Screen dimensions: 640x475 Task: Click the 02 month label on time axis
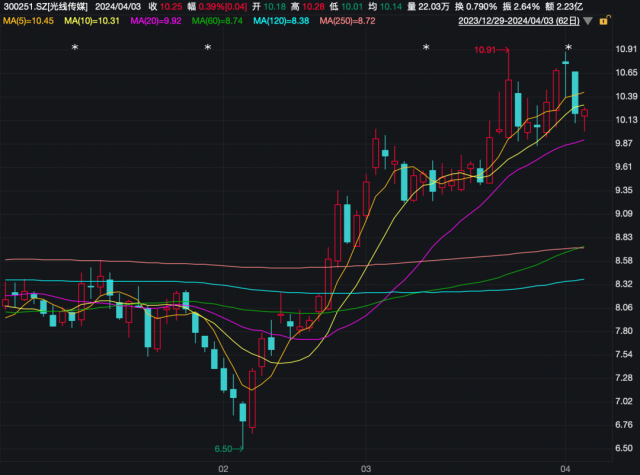[x=223, y=469]
